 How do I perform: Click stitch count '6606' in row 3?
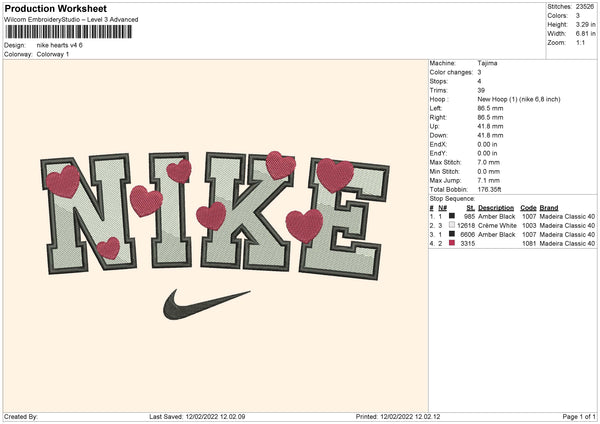pos(468,234)
